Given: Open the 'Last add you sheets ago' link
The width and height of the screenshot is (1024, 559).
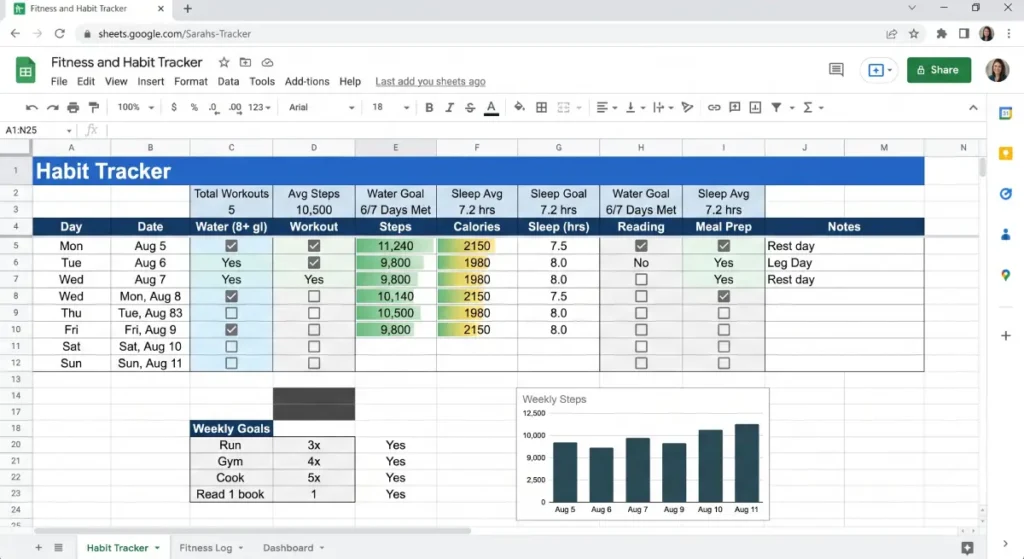Looking at the screenshot, I should pos(430,82).
